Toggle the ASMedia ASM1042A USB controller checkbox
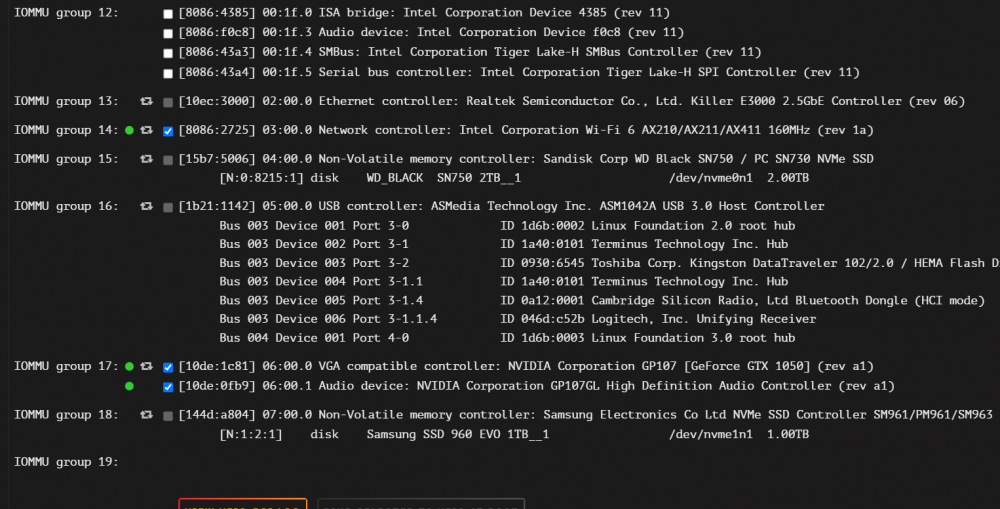The width and height of the screenshot is (1000, 509). 168,207
